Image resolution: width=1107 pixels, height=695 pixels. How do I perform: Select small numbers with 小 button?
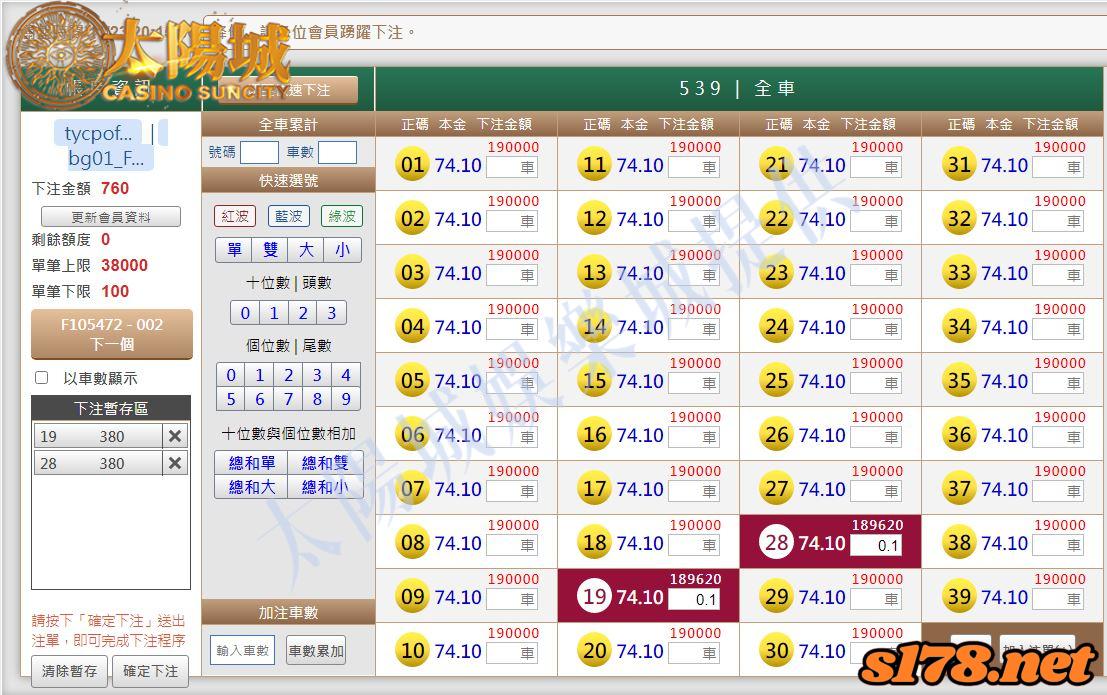pos(342,250)
